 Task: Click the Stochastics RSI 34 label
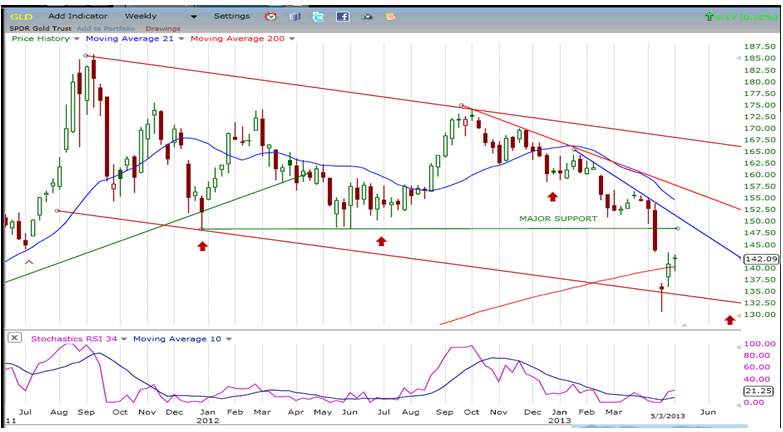(74, 339)
